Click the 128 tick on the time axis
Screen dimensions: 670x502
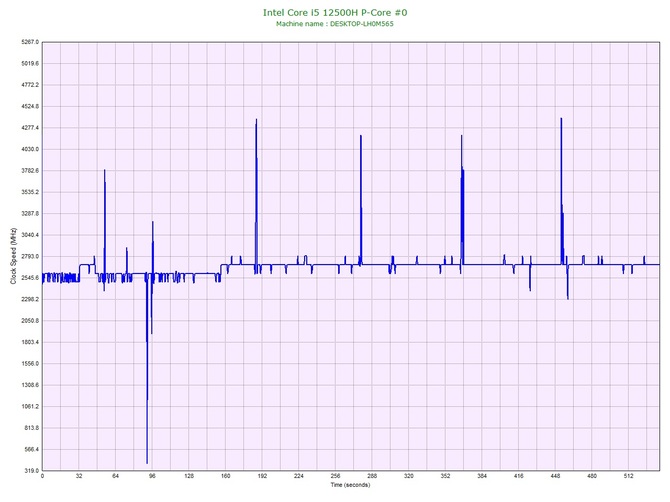189,476
